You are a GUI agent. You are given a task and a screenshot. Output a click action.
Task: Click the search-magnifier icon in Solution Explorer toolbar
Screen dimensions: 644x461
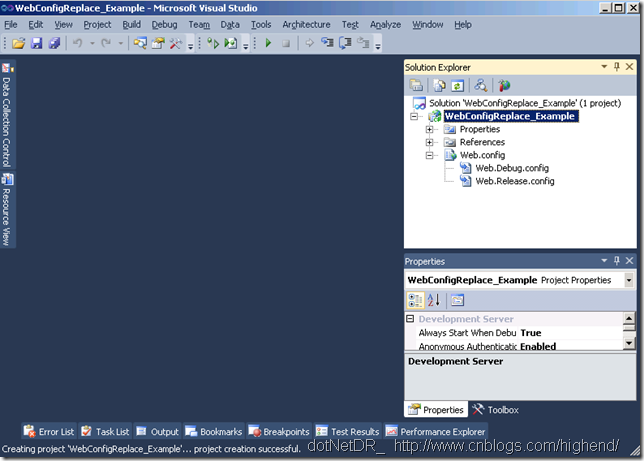[x=481, y=85]
